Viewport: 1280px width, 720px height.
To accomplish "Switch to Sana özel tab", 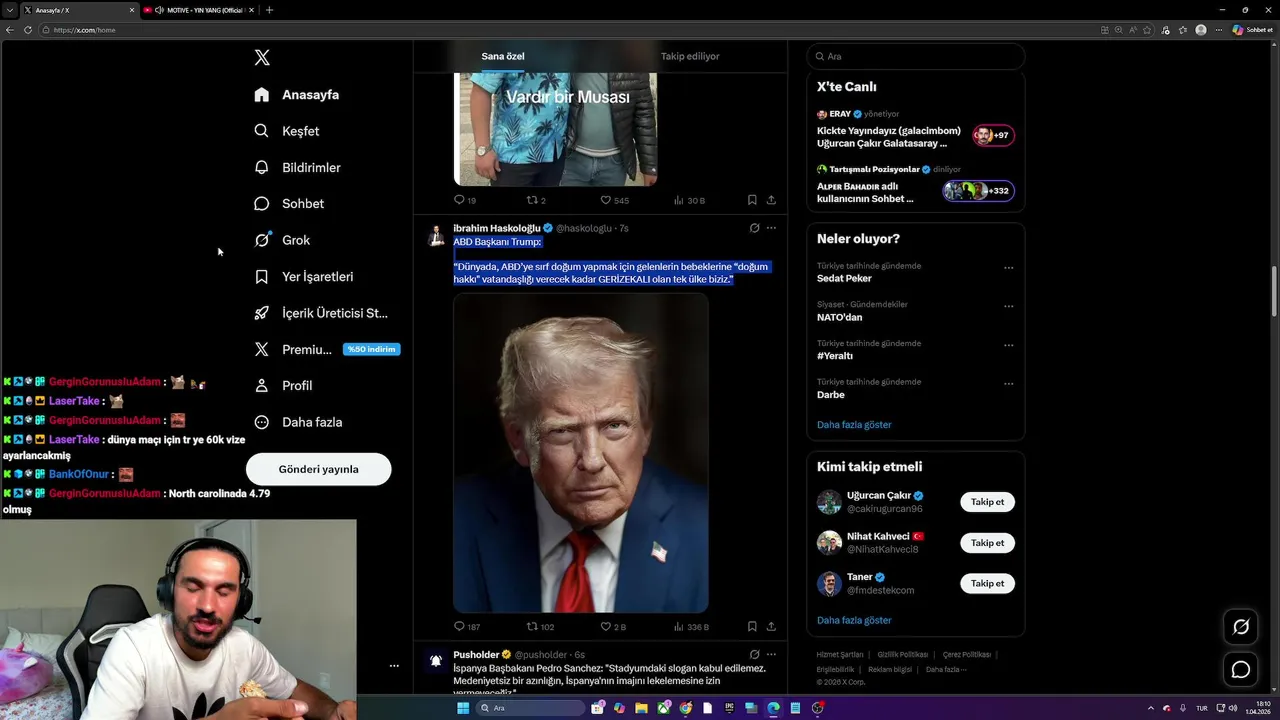I will pyautogui.click(x=503, y=57).
